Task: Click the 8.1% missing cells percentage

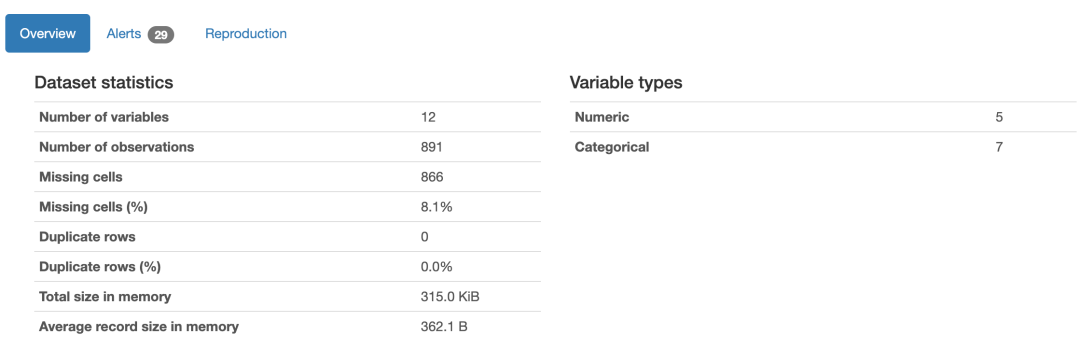Action: 436,207
